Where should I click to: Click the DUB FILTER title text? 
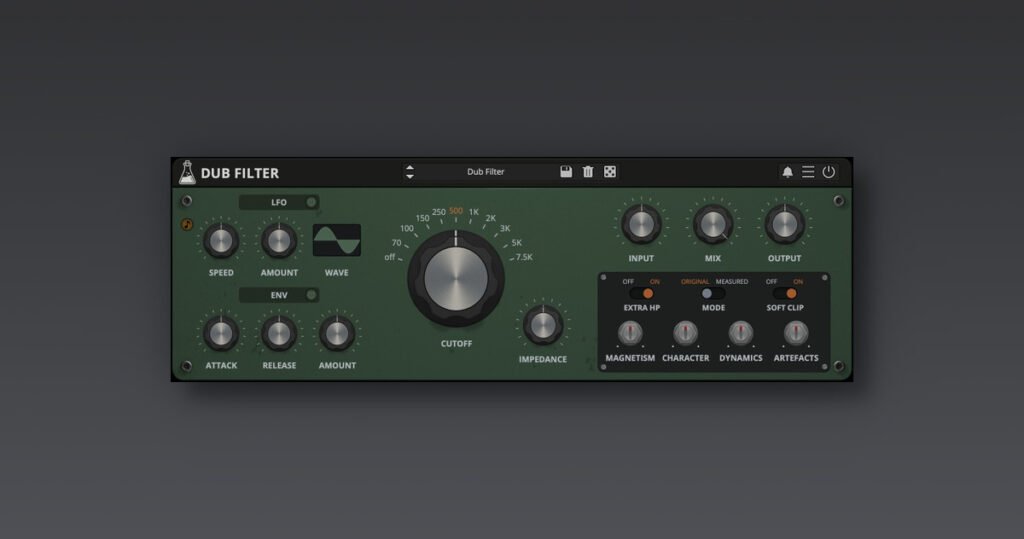pyautogui.click(x=240, y=173)
